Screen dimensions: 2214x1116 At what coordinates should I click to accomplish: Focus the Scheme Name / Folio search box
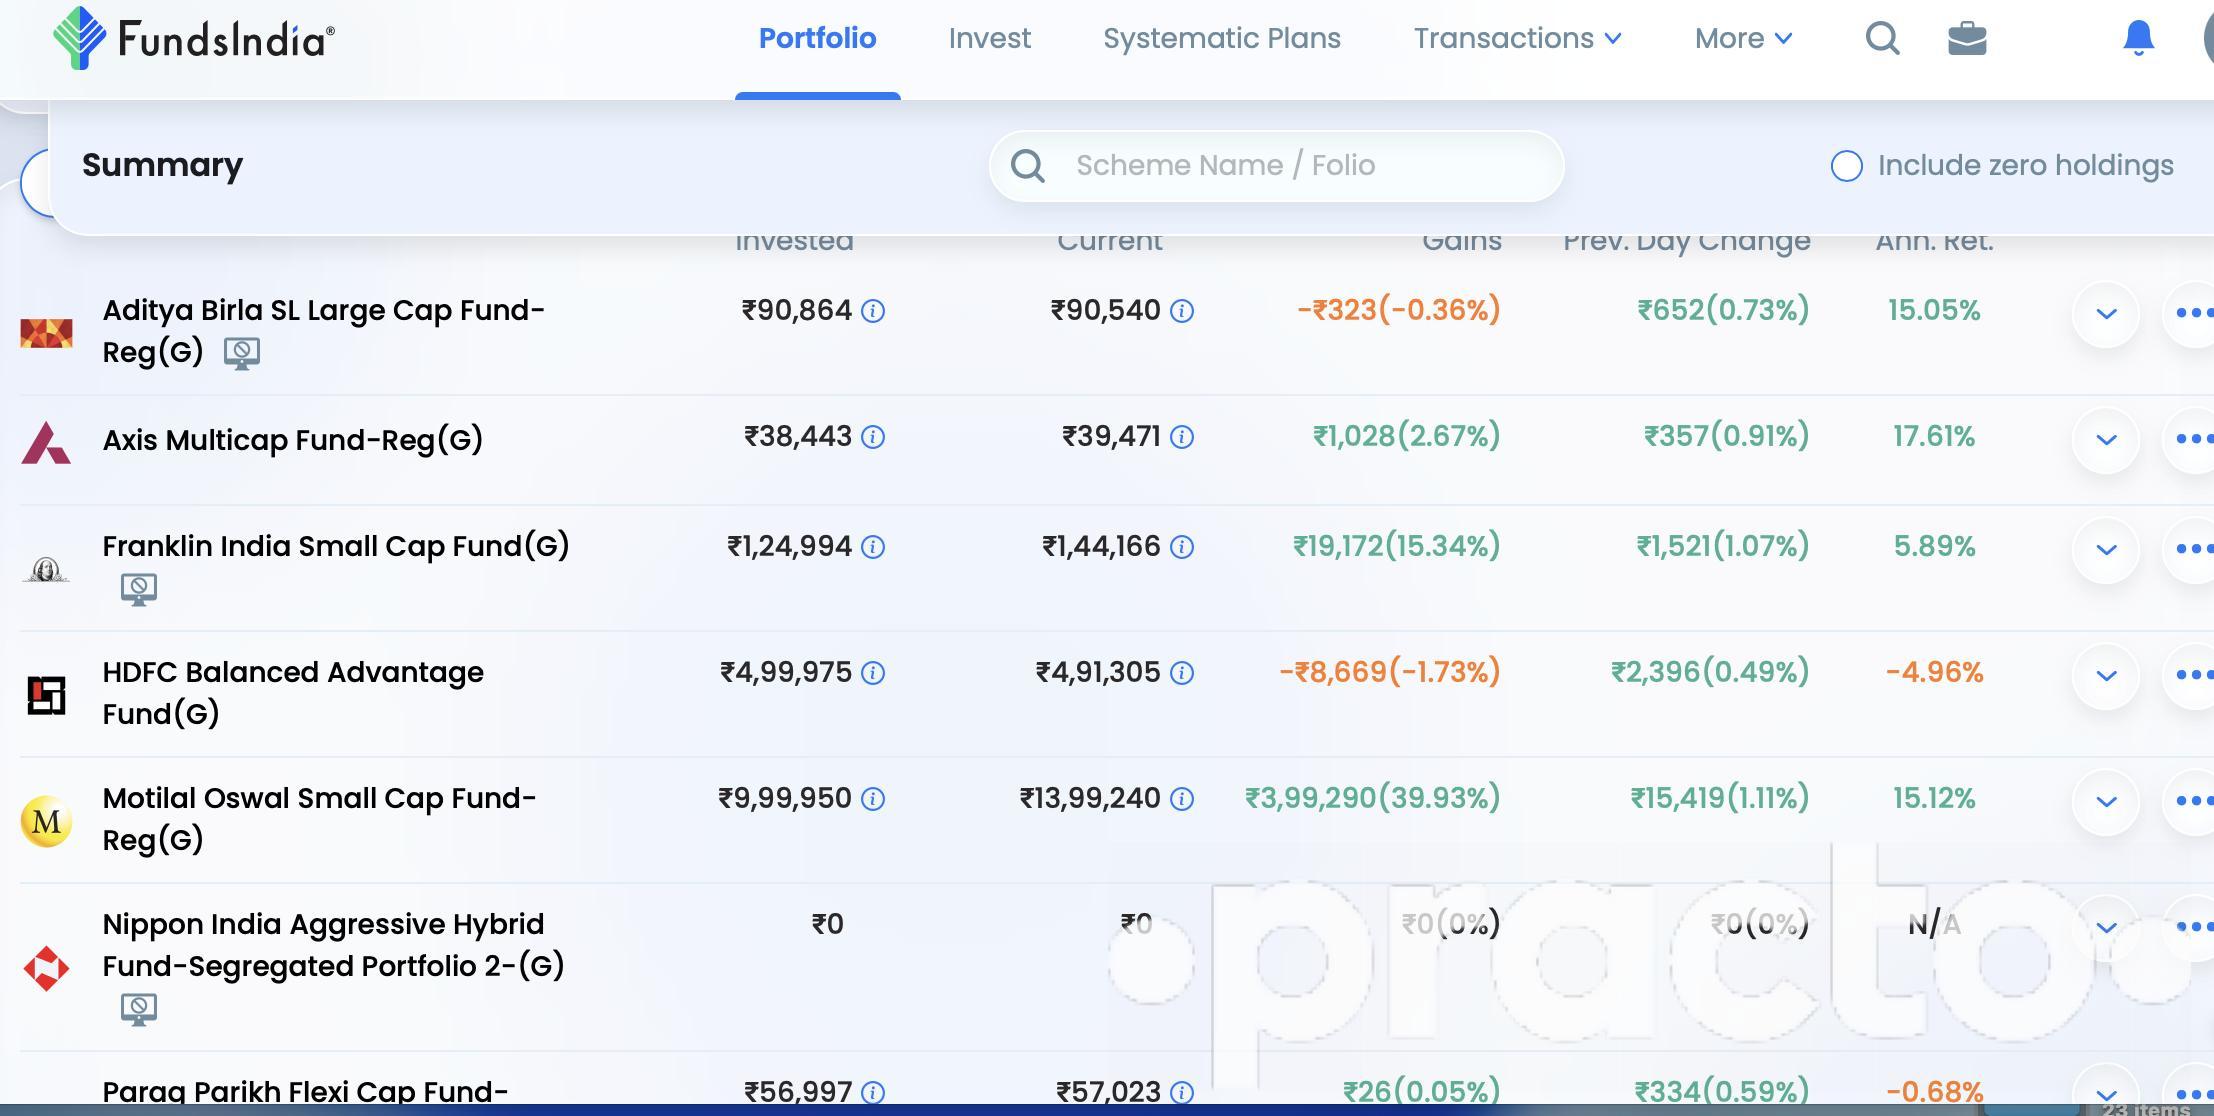tap(1276, 166)
